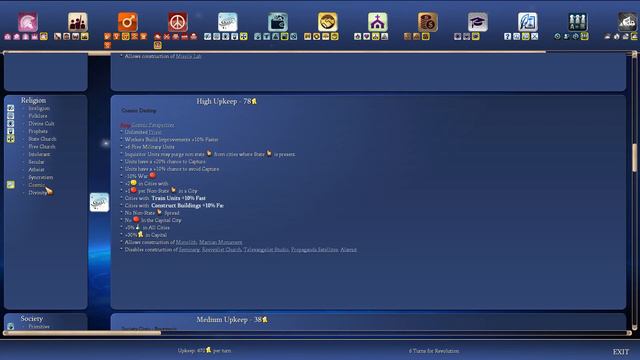Open the Cosmic Perspective technology link
Viewport: 640px width, 360px height.
(x=153, y=125)
